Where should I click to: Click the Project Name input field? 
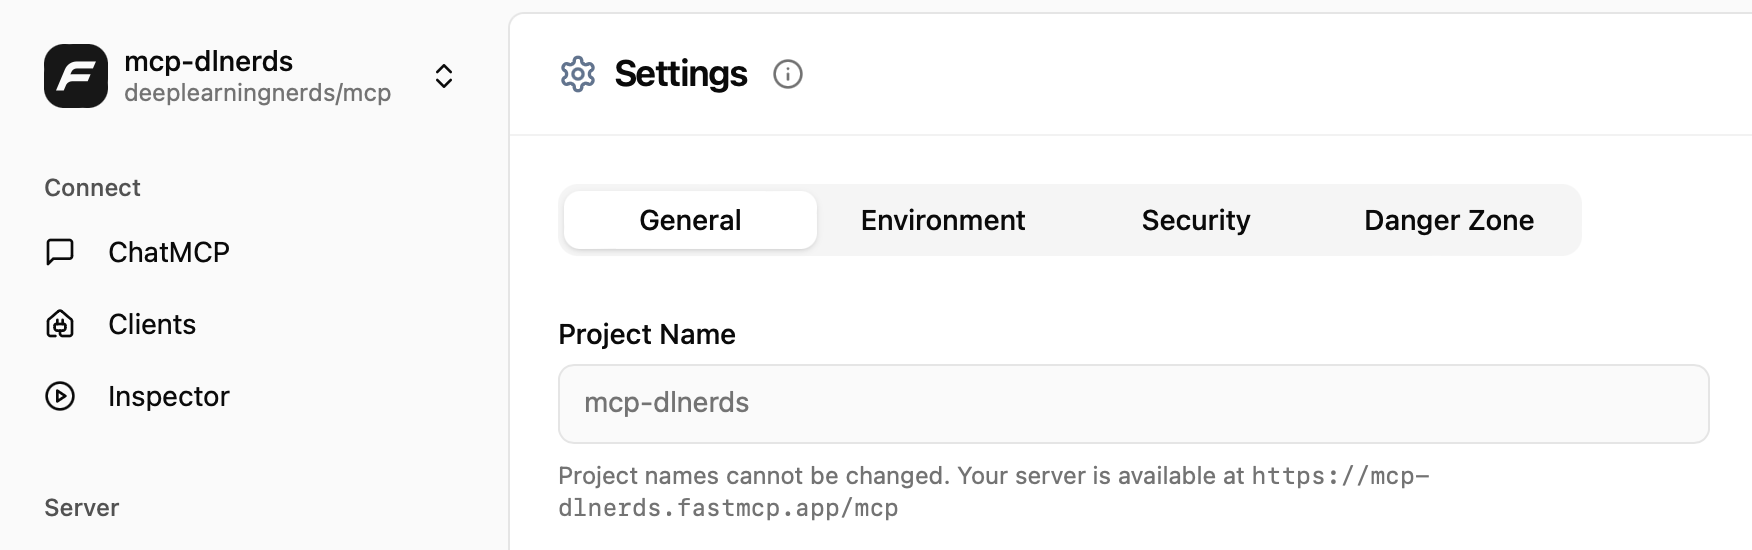(1134, 404)
